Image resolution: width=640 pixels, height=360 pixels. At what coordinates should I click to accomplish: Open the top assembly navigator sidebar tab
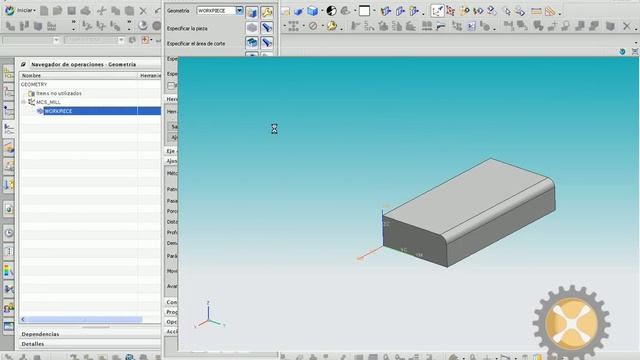click(9, 74)
